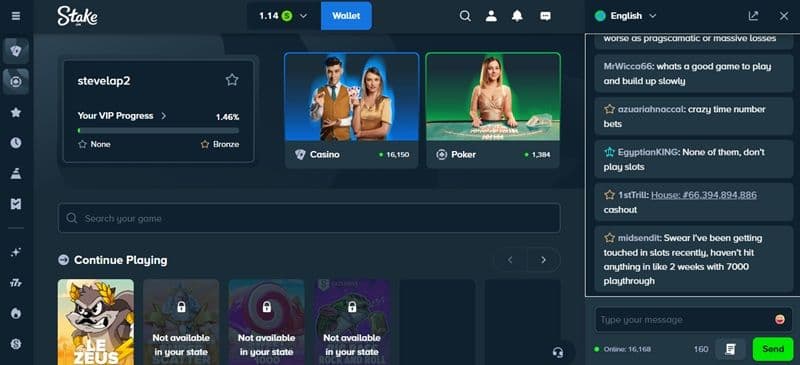
Task: Open the chat rules document icon
Action: [x=730, y=349]
